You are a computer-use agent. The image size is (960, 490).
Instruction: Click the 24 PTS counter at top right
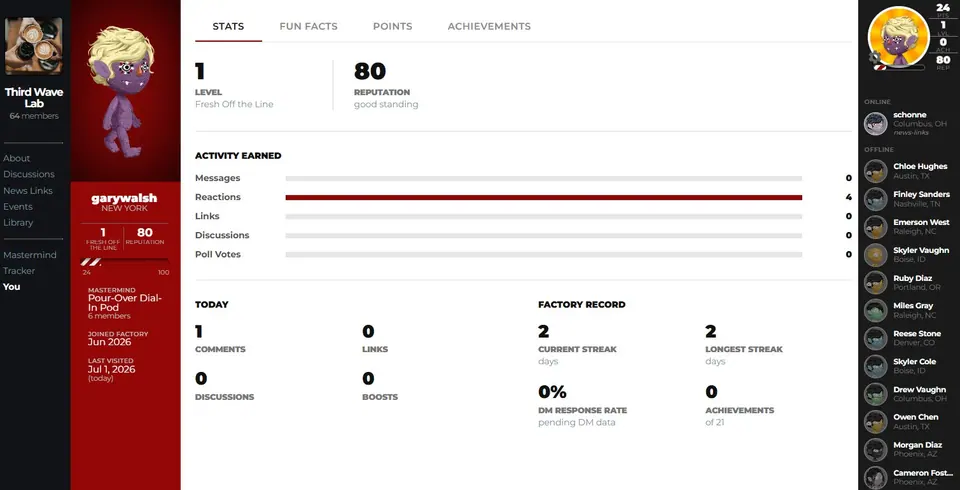(x=943, y=10)
